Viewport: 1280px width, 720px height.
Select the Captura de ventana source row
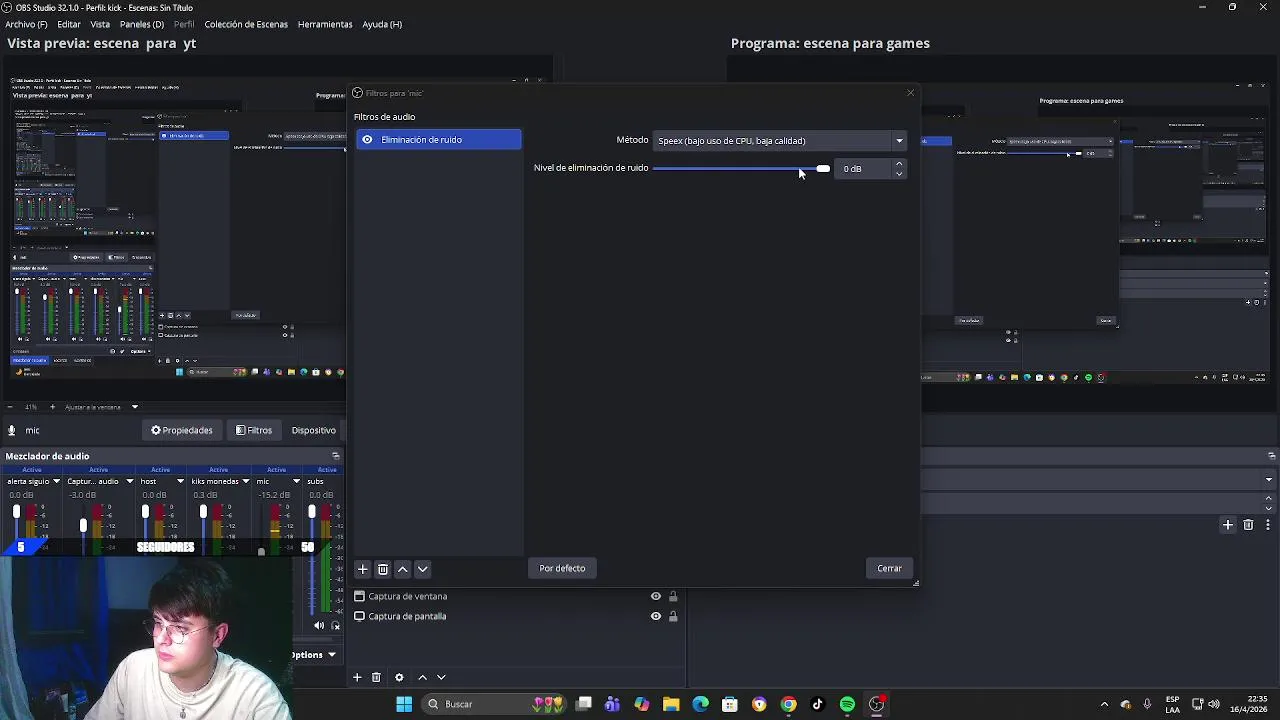516,596
